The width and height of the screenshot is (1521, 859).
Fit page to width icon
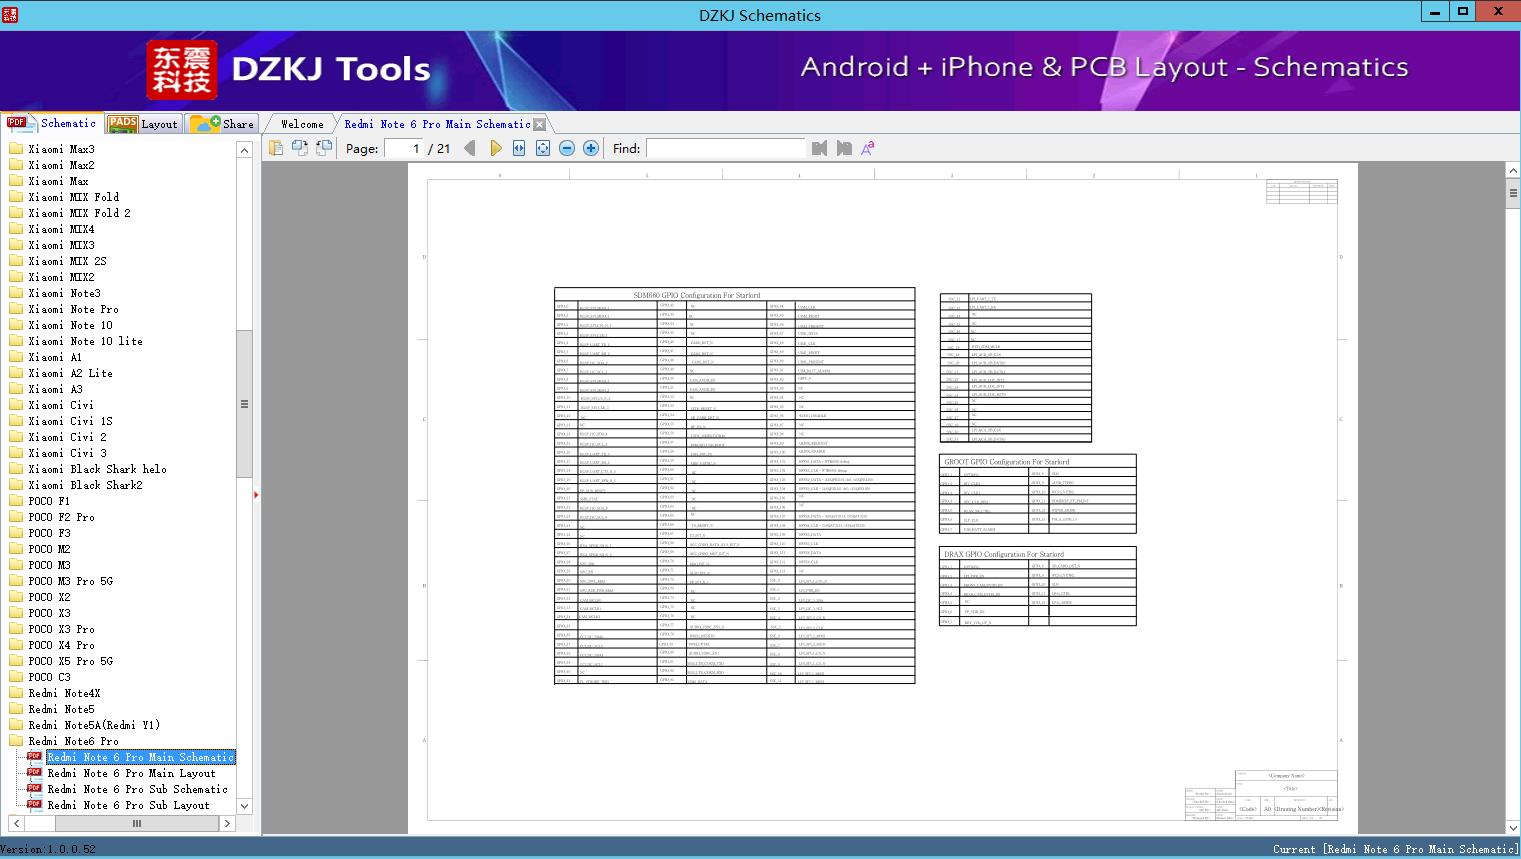tap(519, 148)
